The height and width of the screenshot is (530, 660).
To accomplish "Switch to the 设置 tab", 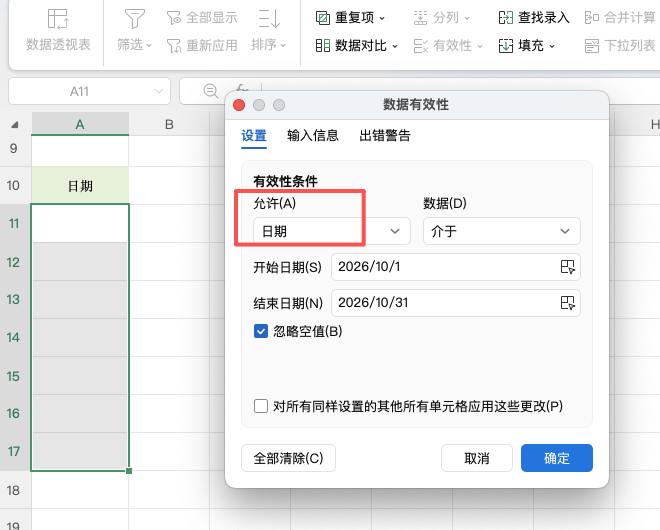I will pos(254,136).
